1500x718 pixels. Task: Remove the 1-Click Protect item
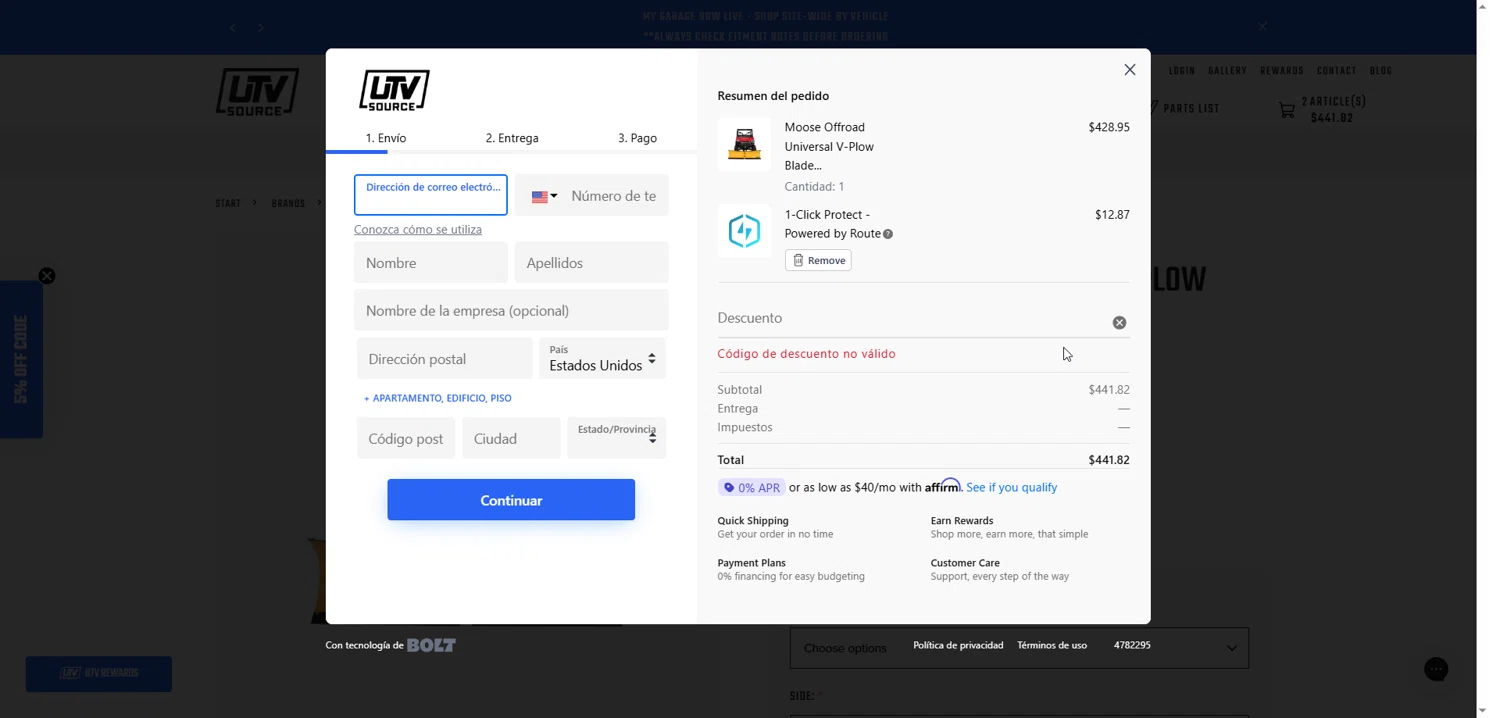(x=818, y=260)
